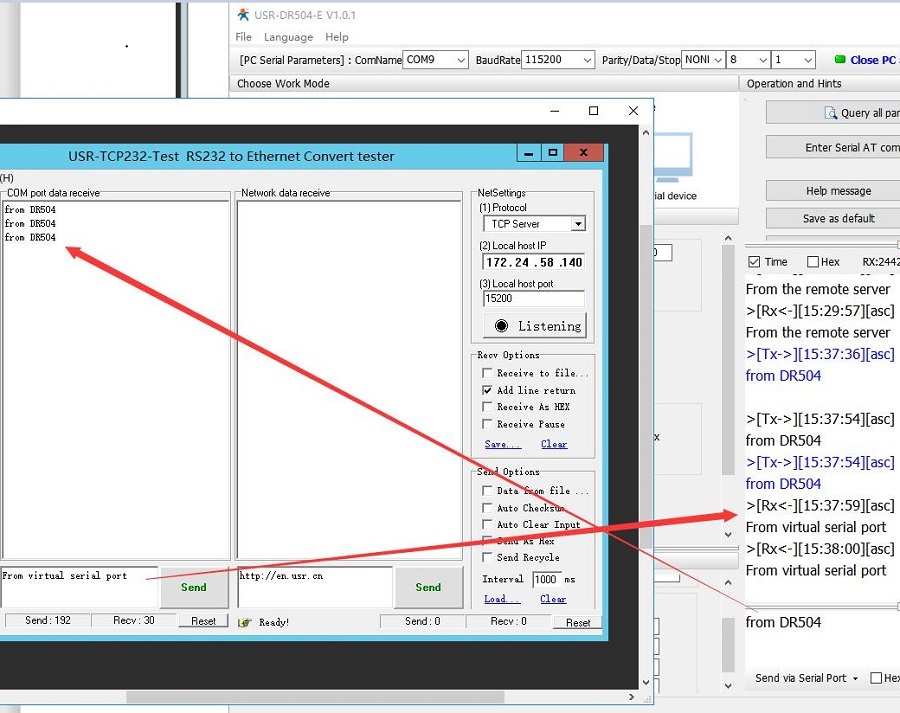Open the stop bits 1 dropdown
The height and width of the screenshot is (713, 900).
click(x=808, y=60)
